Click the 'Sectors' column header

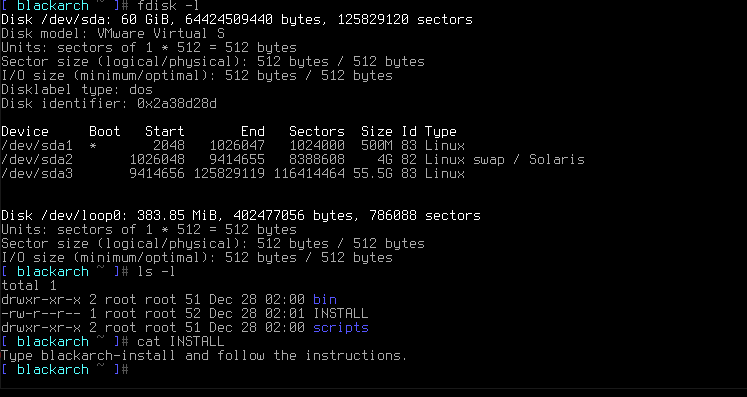click(x=317, y=132)
